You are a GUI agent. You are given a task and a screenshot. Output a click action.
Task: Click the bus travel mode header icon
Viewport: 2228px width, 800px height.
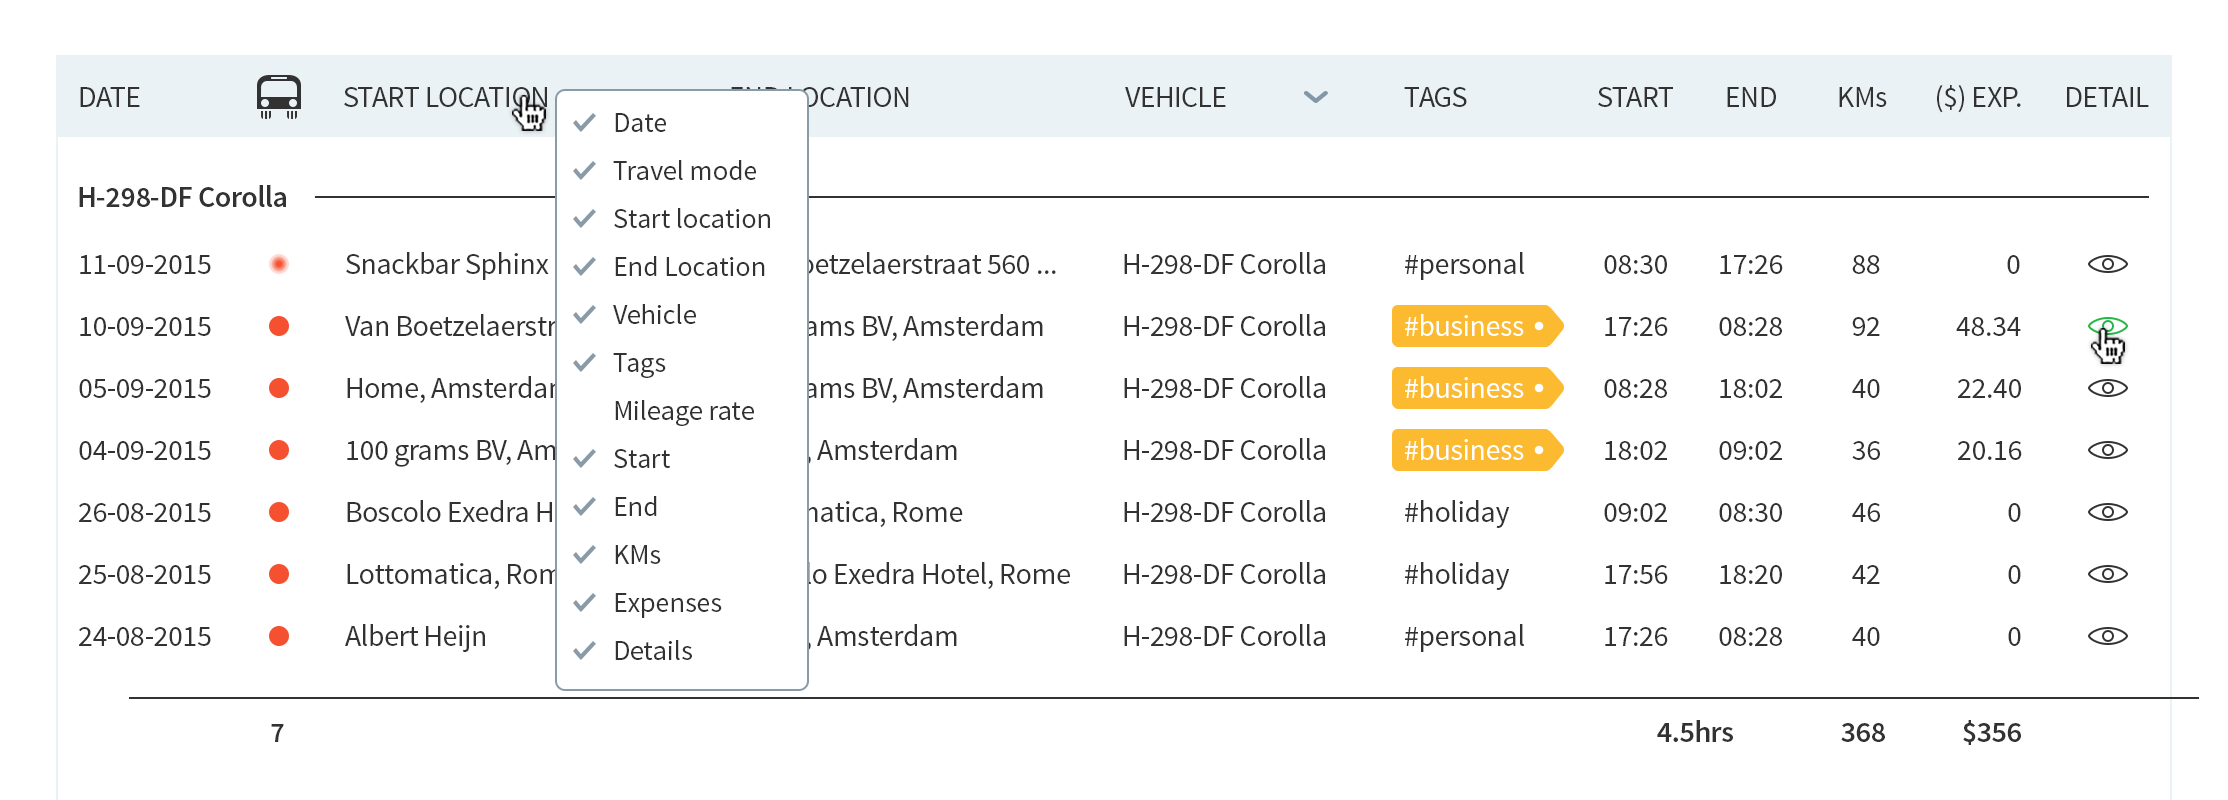(279, 96)
